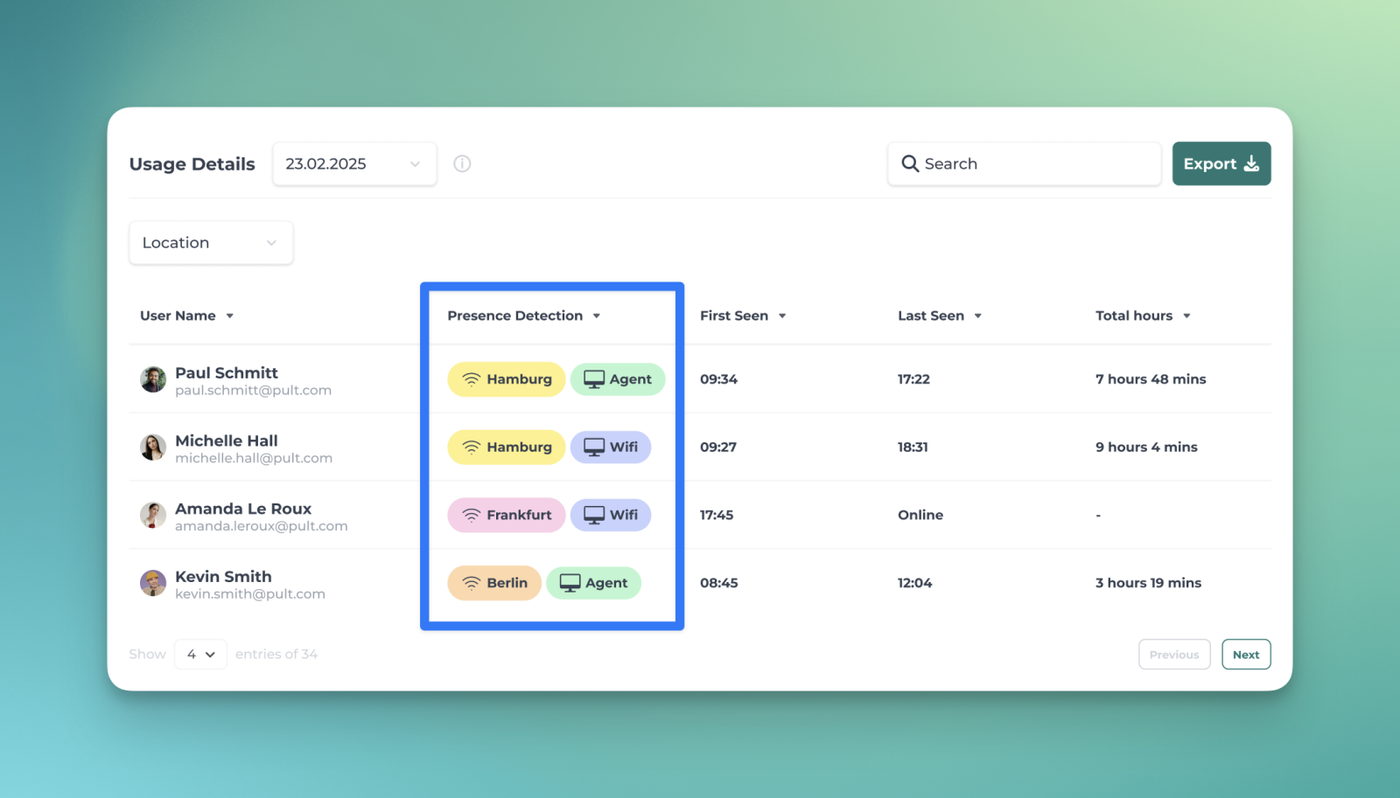
Task: Sort the table by First Seen
Action: [743, 316]
